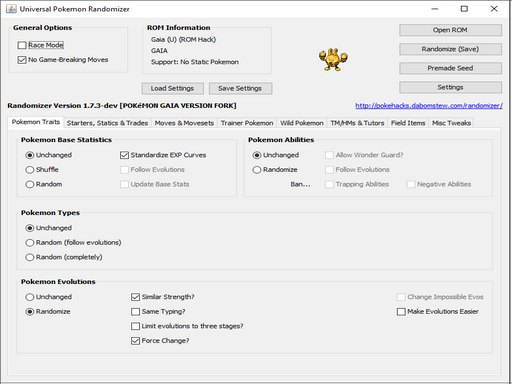The height and width of the screenshot is (384, 512).
Task: Set evolutions to Unchanged
Action: click(30, 297)
